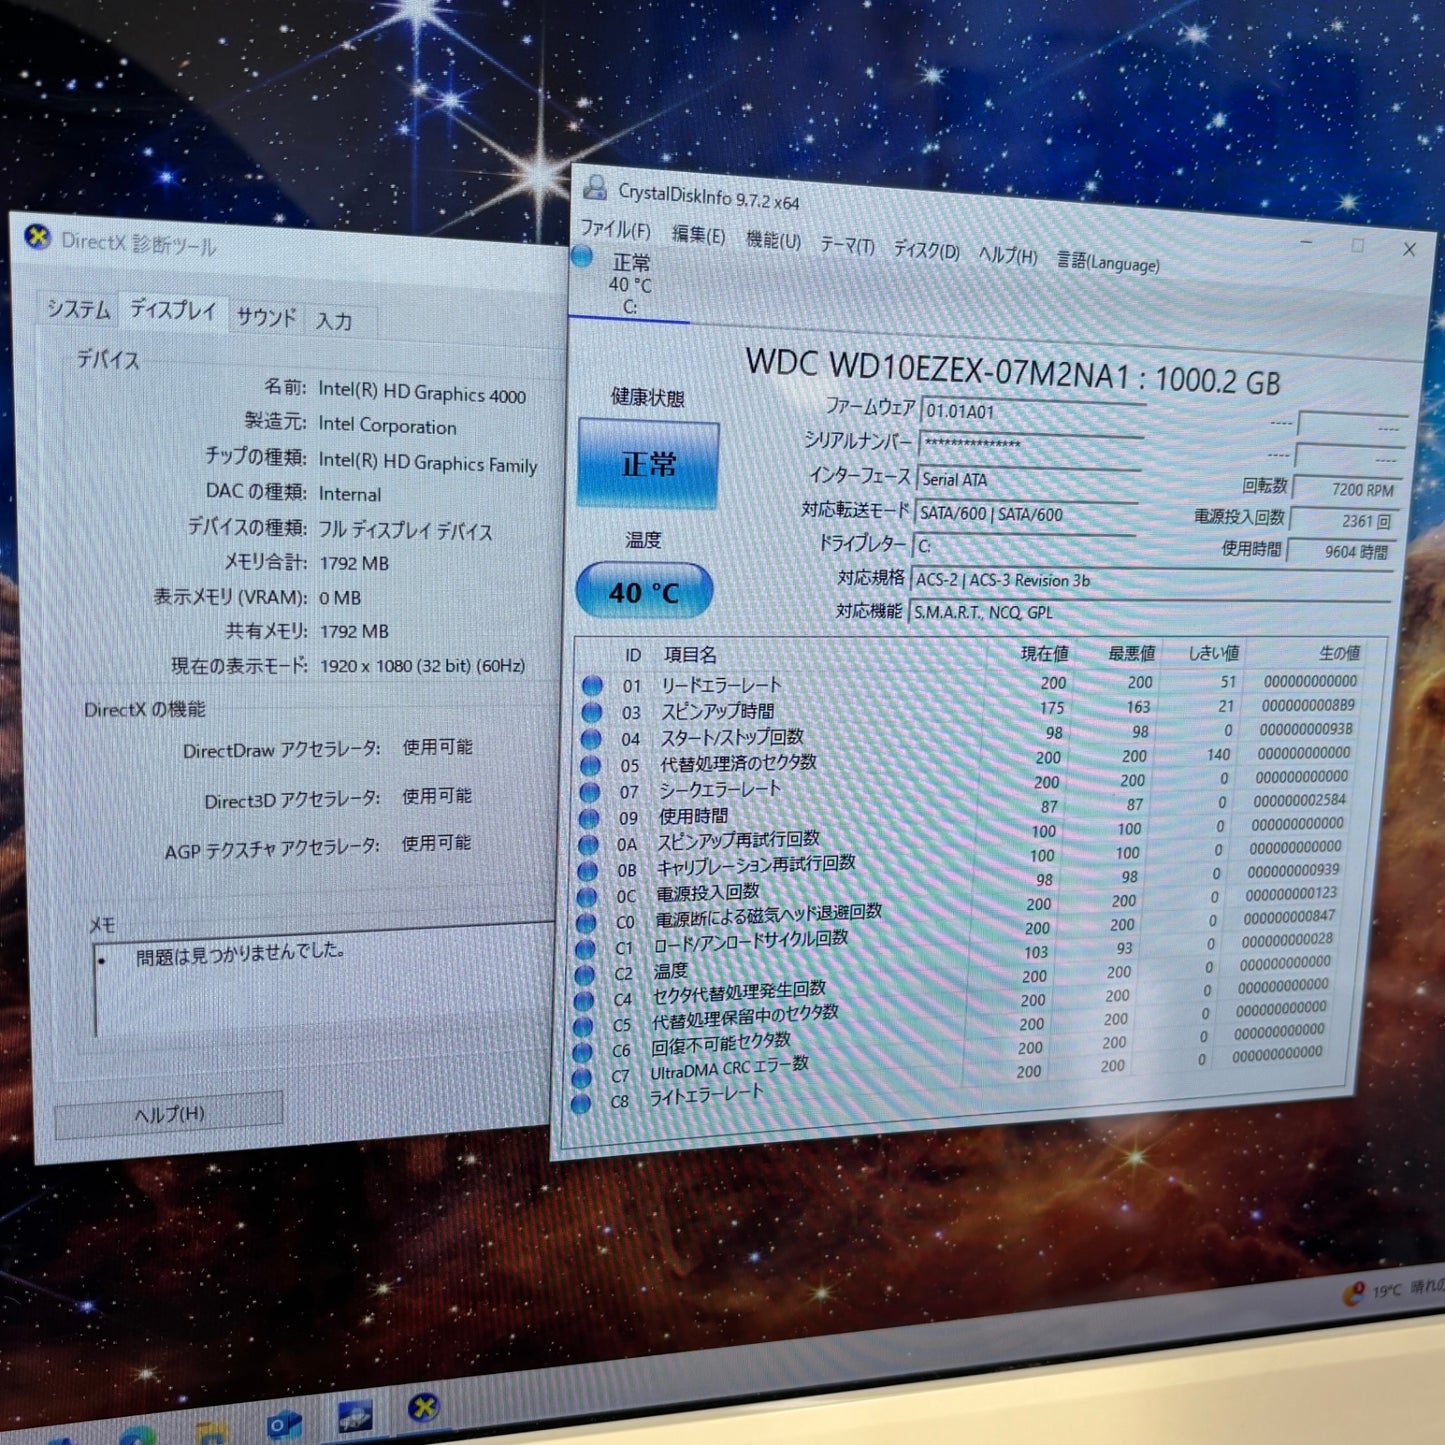Click status circle for ID 05 reallocated sectors

click(590, 765)
